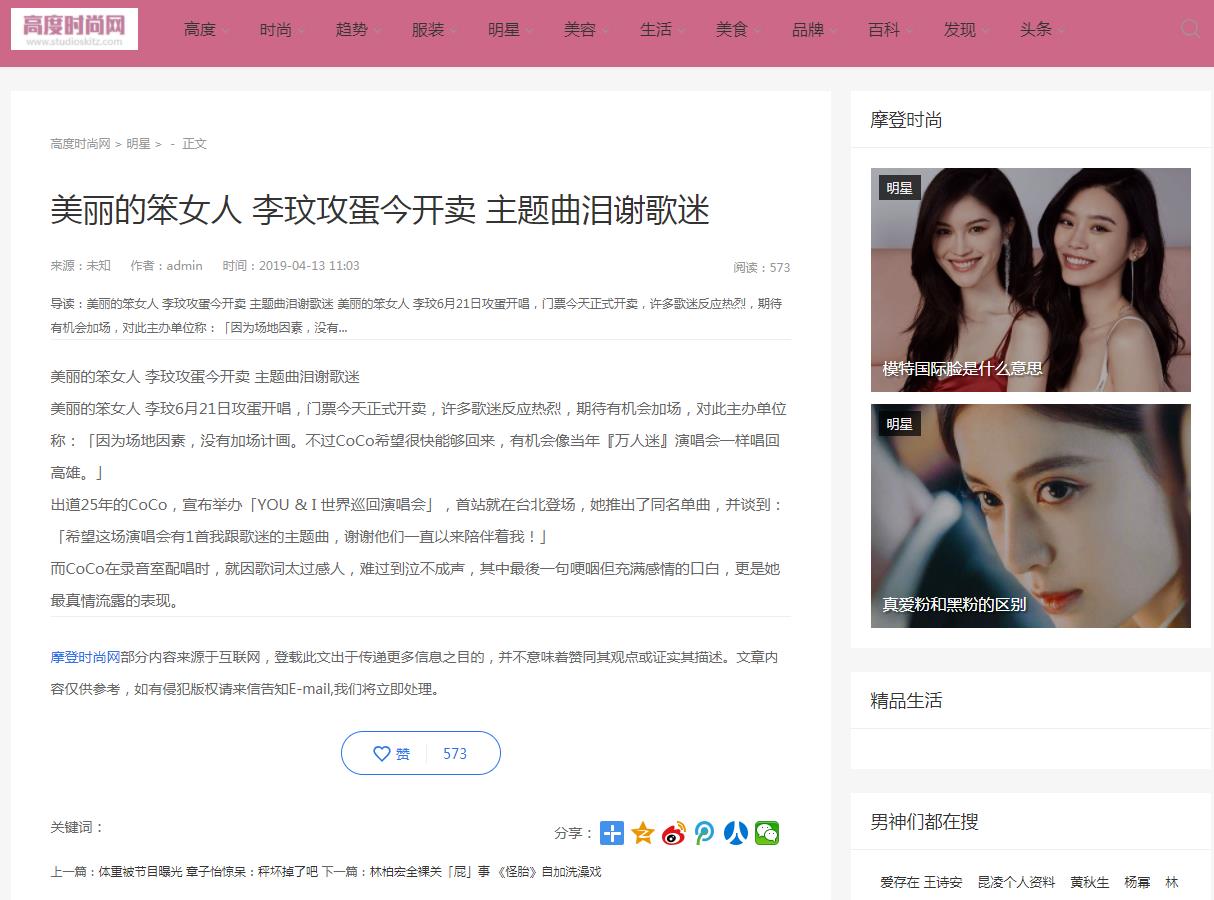Image resolution: width=1214 pixels, height=900 pixels.
Task: Click the 高度时尚网 site logo
Action: point(74,29)
